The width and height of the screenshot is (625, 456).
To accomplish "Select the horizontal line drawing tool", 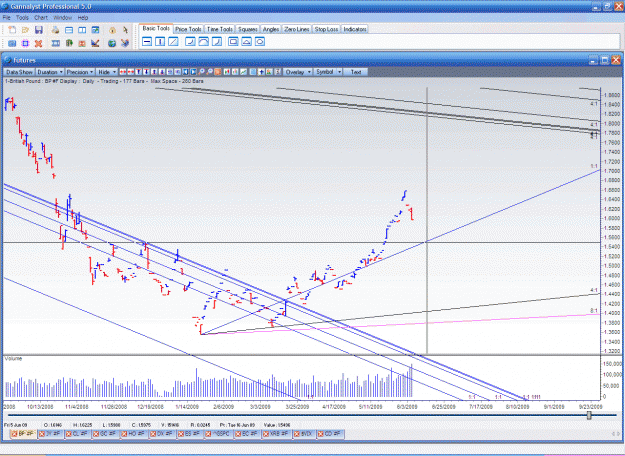I will tap(147, 41).
